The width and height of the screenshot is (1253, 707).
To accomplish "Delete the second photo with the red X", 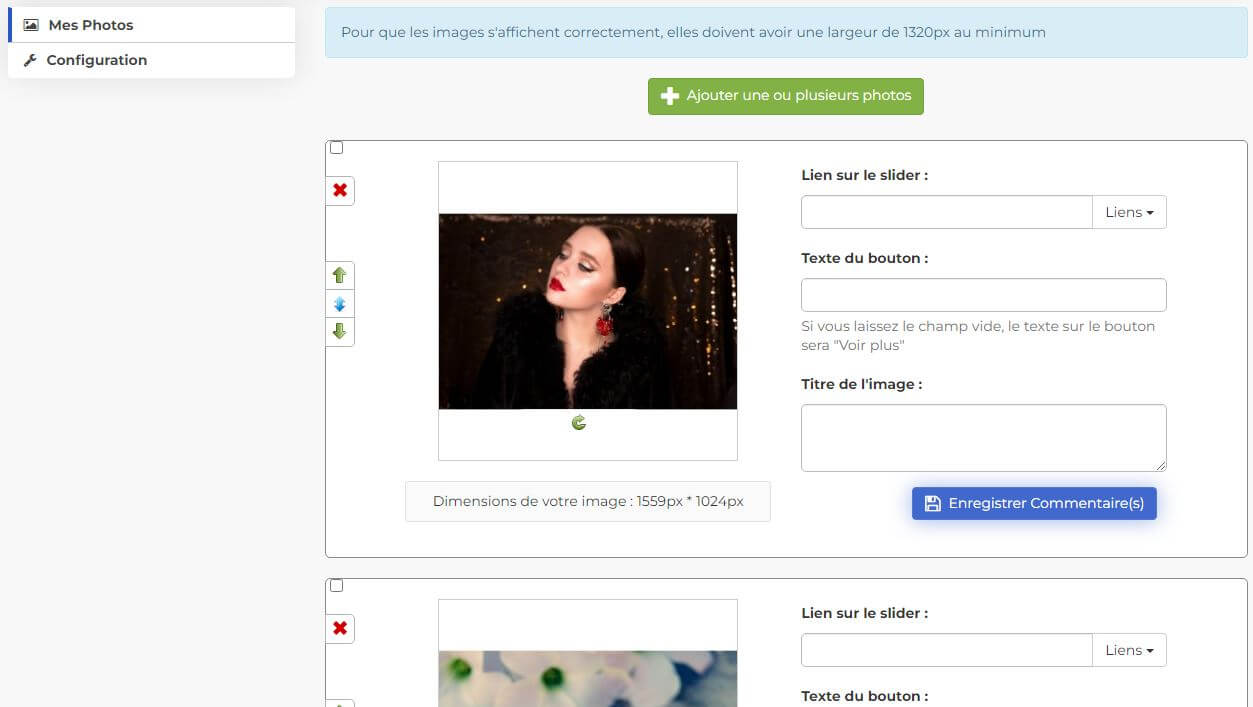I will [340, 628].
